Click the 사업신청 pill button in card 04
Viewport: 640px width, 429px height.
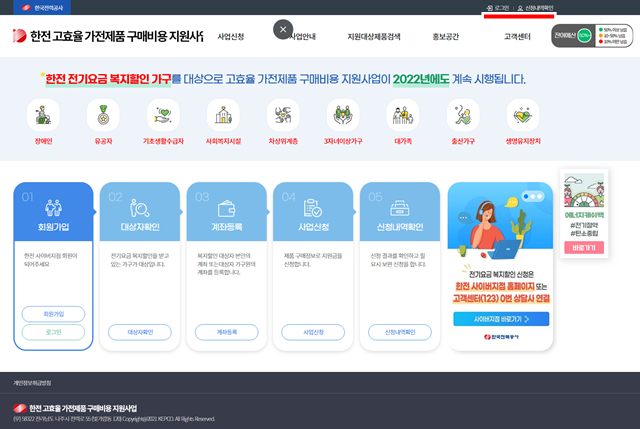pos(313,332)
